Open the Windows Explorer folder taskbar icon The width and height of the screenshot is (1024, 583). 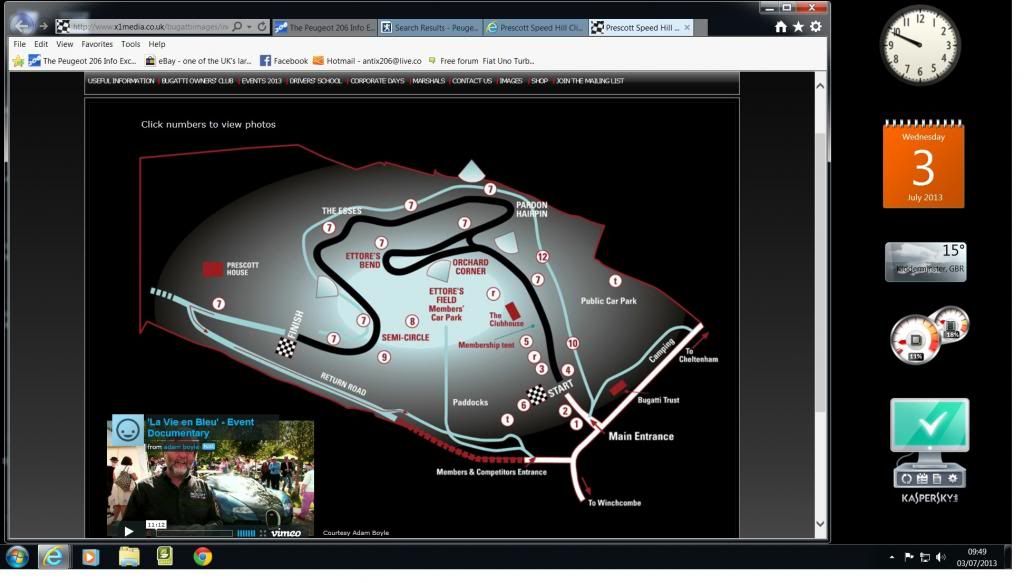coord(129,556)
